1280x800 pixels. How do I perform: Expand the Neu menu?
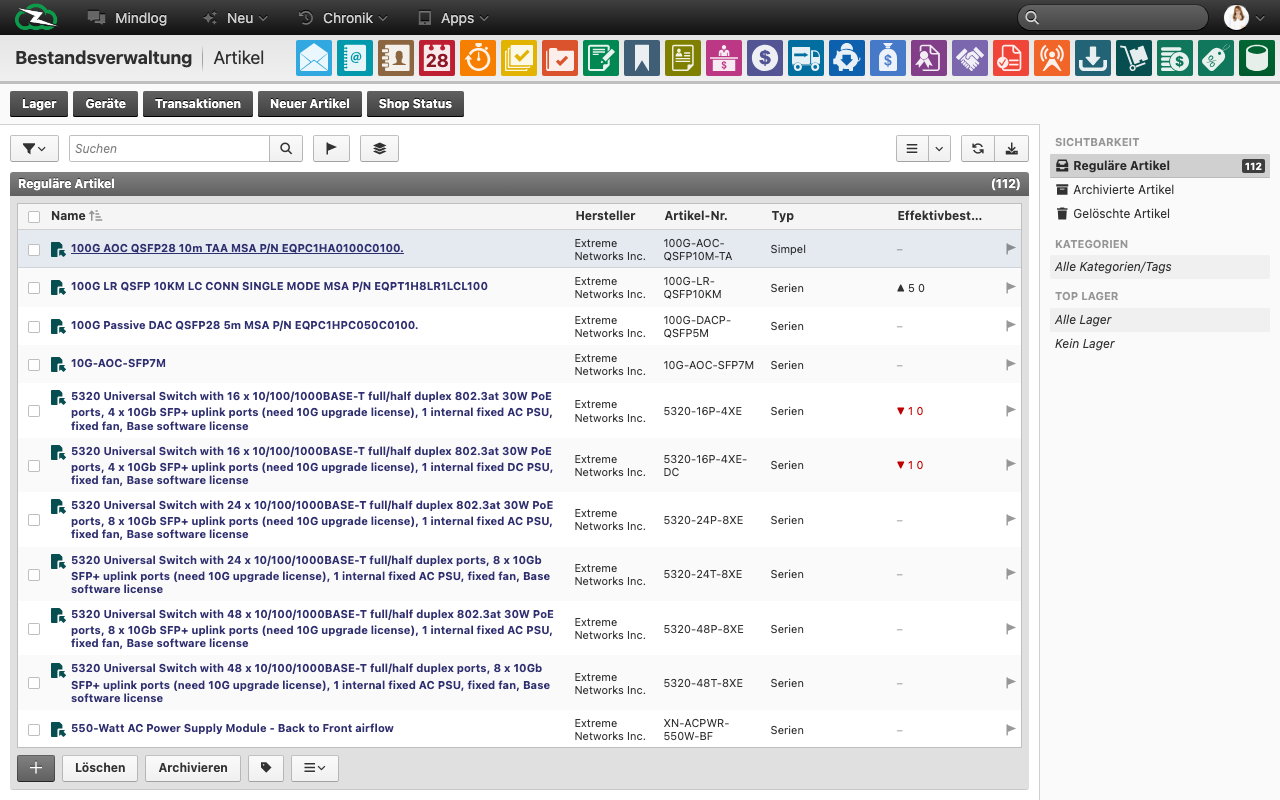point(235,18)
